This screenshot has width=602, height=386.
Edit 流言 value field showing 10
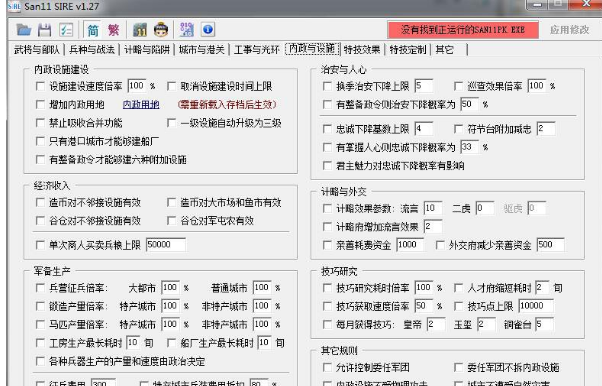point(433,208)
